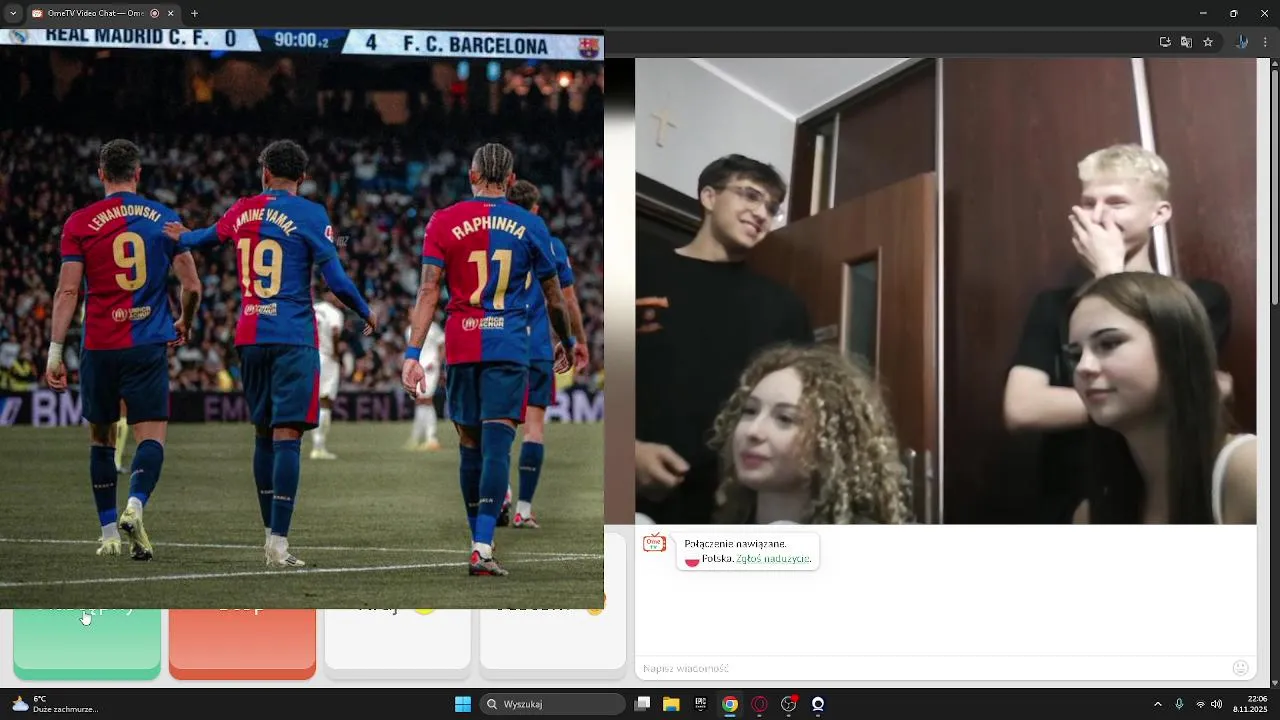This screenshot has width=1280, height=720.
Task: Open the Chrome profile avatar
Action: pos(1242,42)
